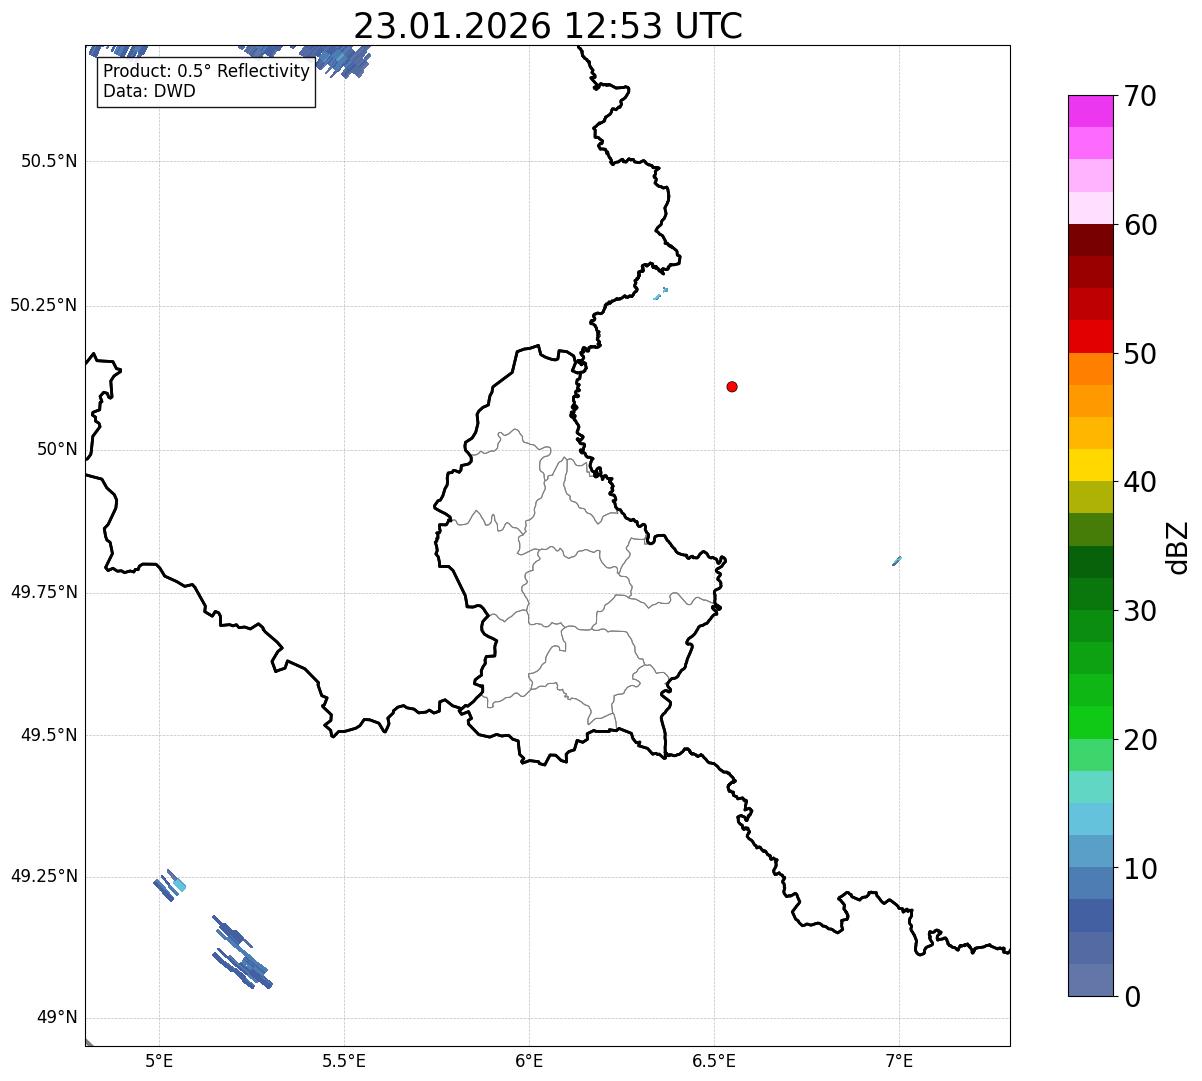The image size is (1202, 1081).
Task: Click the 50.5°N latitude label
Action: pos(48,161)
